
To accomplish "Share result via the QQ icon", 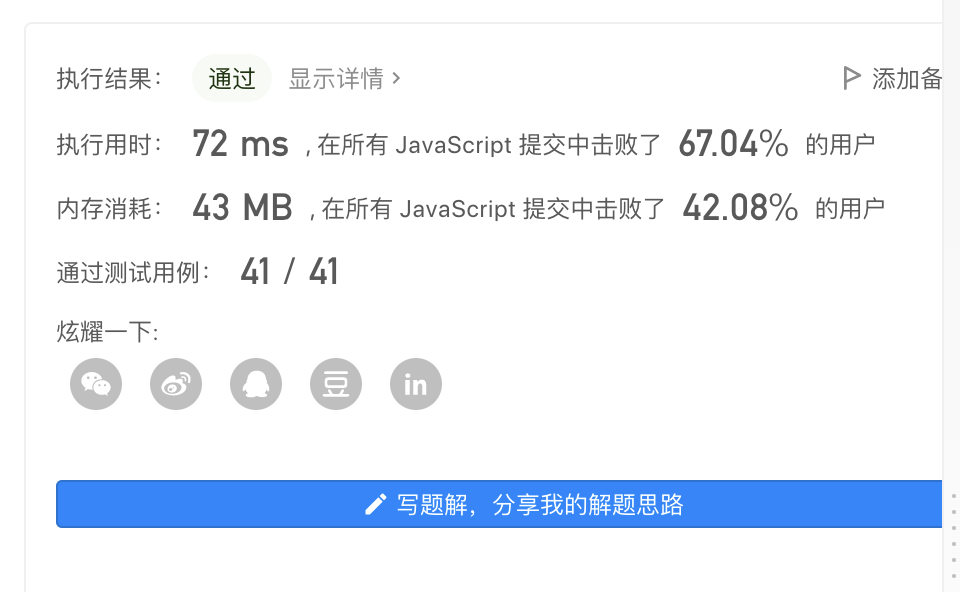I will pyautogui.click(x=255, y=384).
